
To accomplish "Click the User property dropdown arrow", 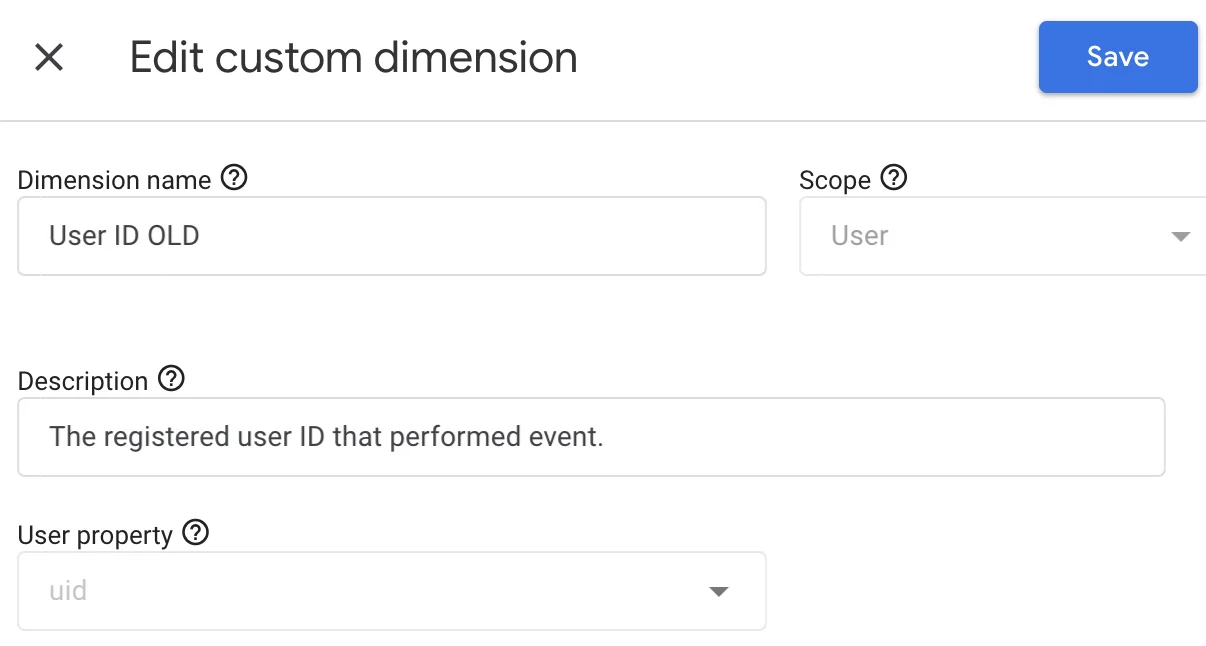I will click(x=718, y=591).
